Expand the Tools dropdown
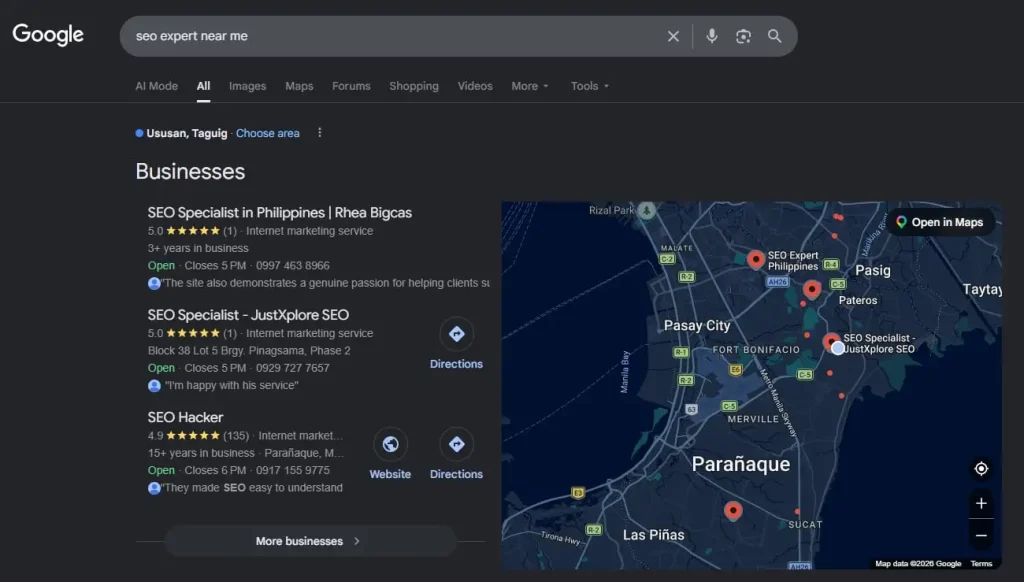This screenshot has height=582, width=1024. pyautogui.click(x=590, y=86)
